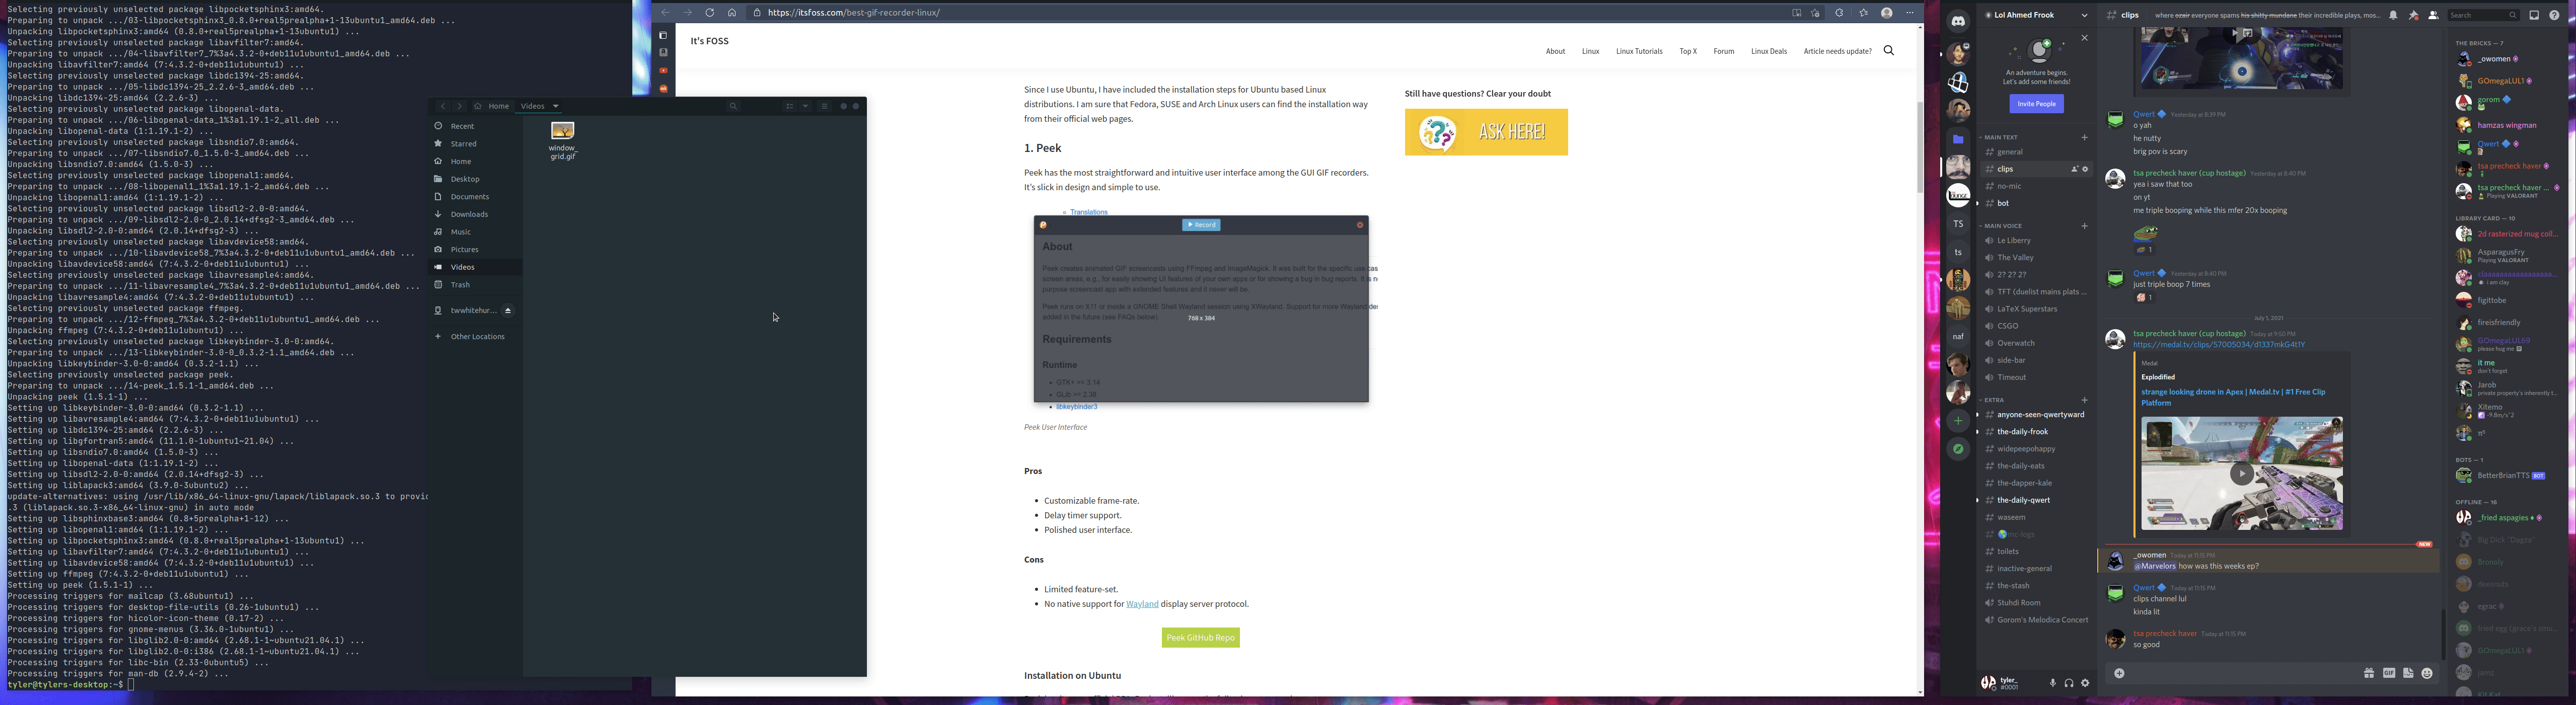Open the server folder icon in Discord
The width and height of the screenshot is (2576, 705).
click(1958, 139)
